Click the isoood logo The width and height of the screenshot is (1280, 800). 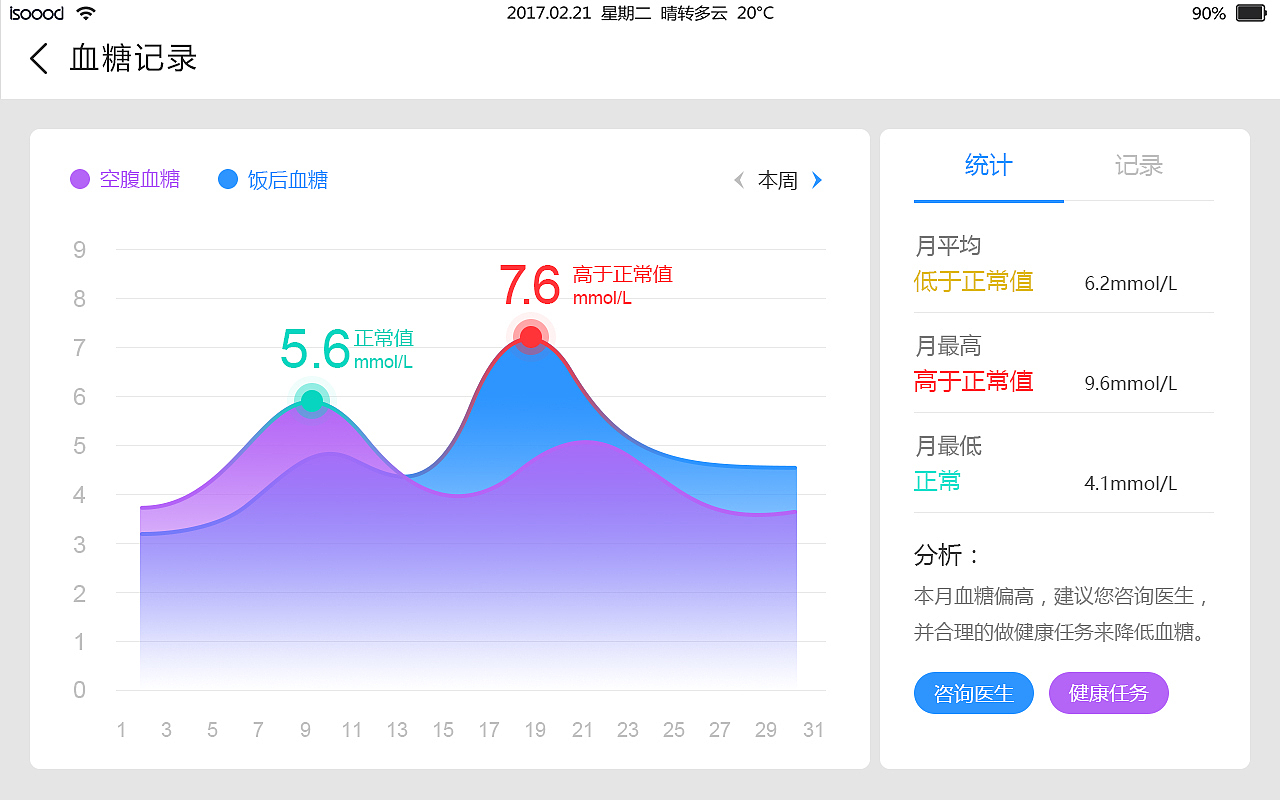point(34,13)
